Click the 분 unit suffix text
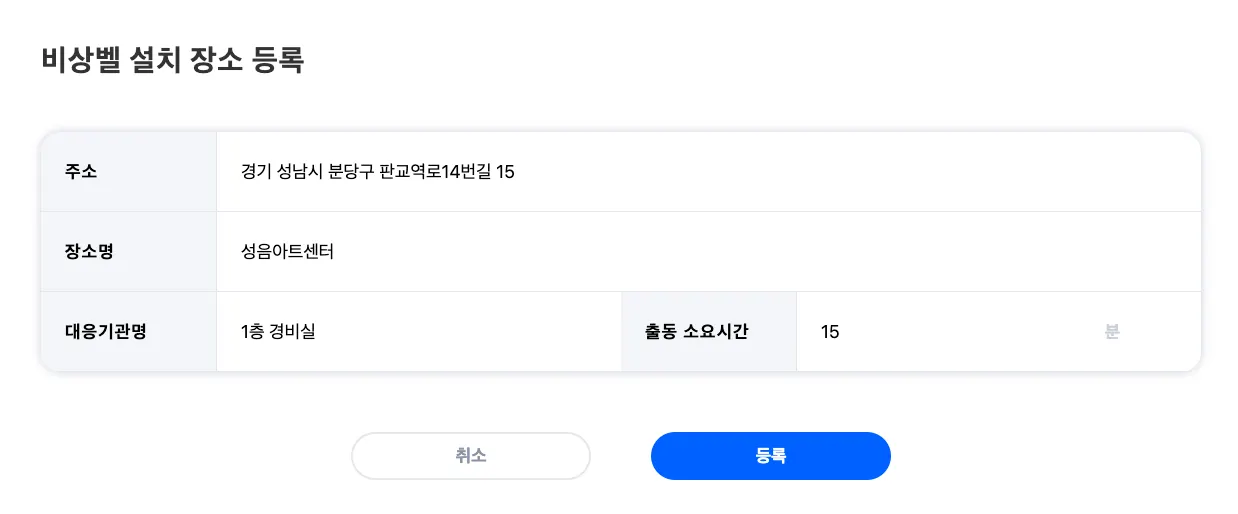 [x=1112, y=332]
